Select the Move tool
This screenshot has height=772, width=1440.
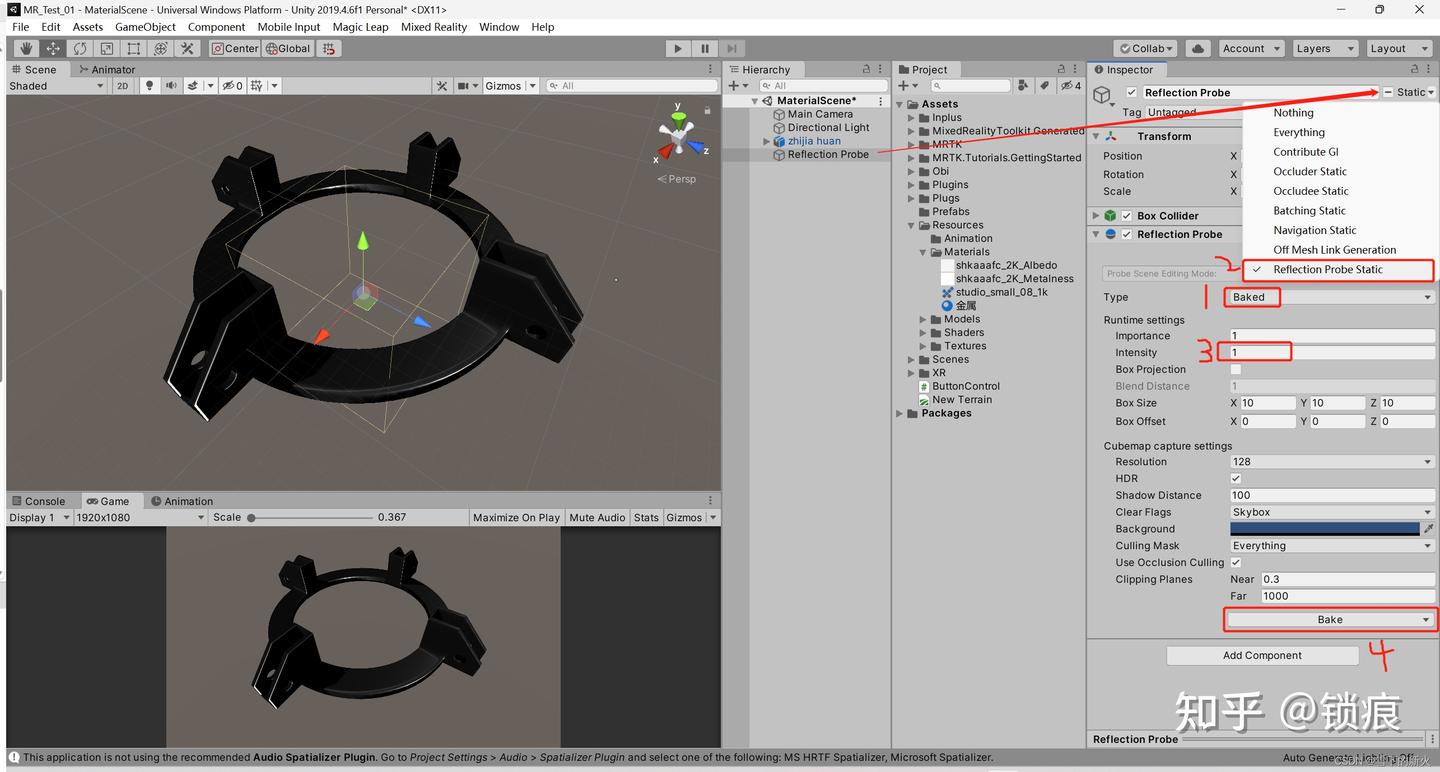53,48
